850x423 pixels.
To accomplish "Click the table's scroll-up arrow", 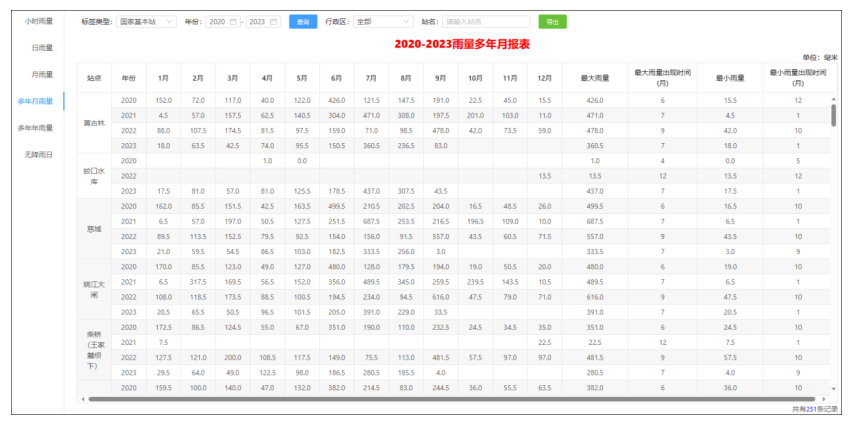I will [833, 99].
